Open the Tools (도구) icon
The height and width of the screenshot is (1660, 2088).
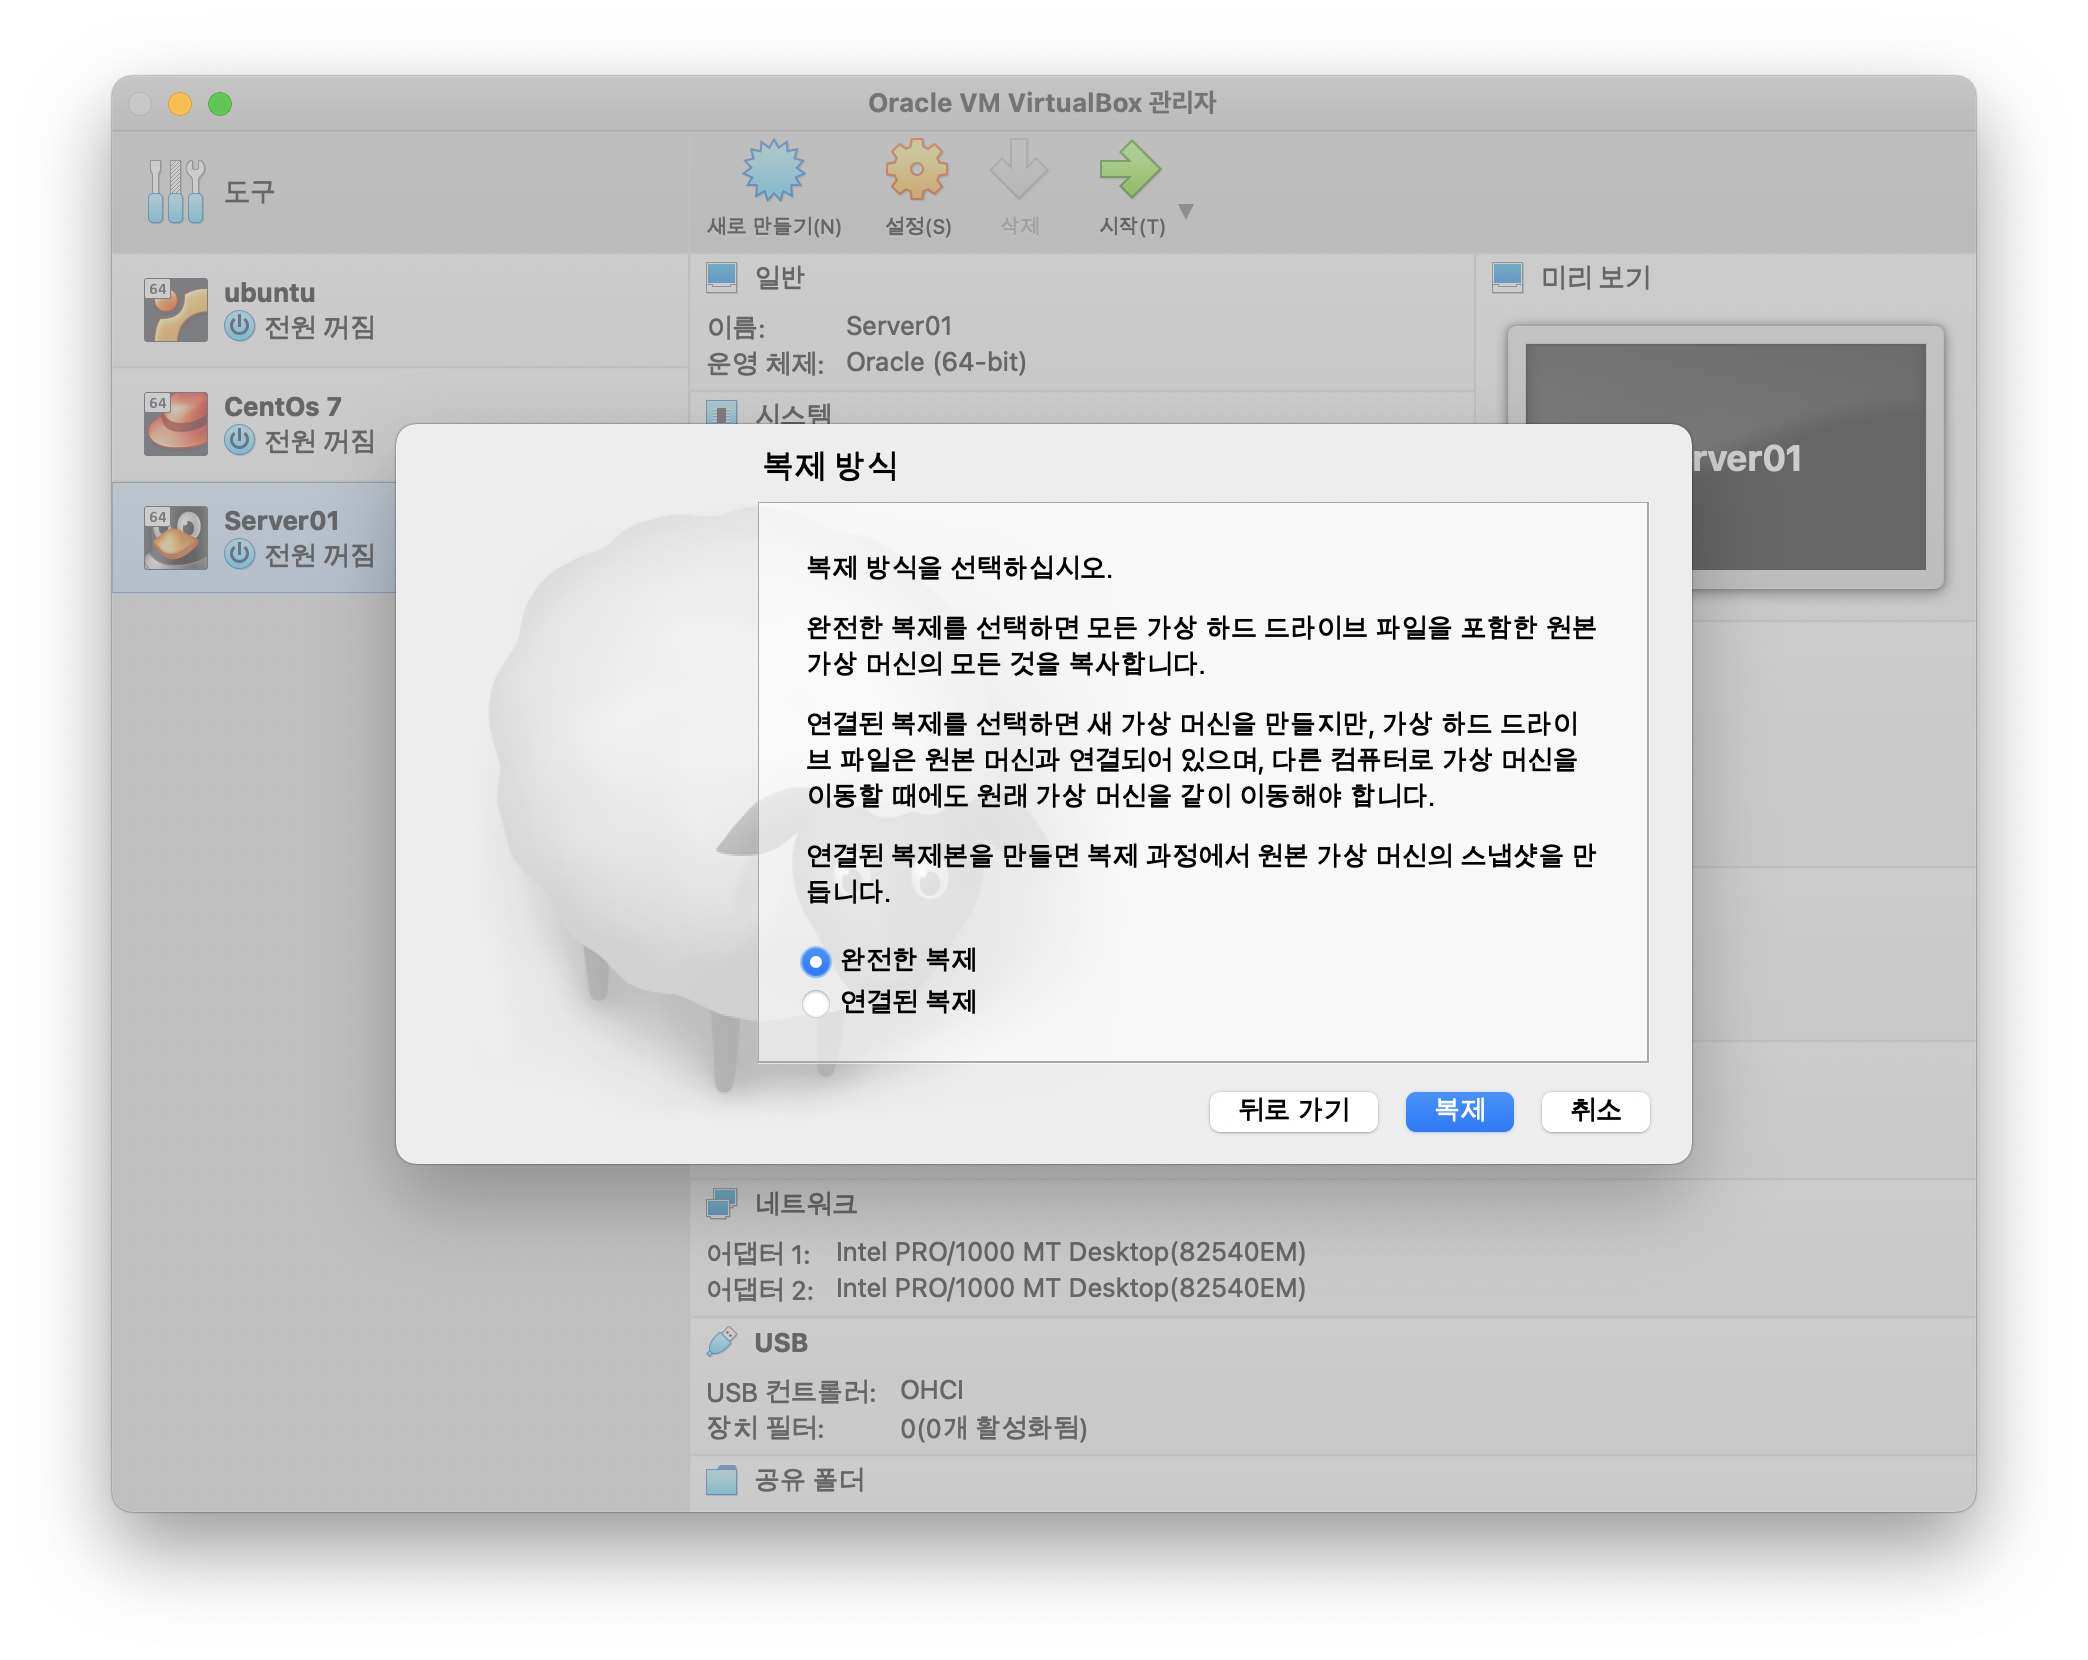pos(176,191)
